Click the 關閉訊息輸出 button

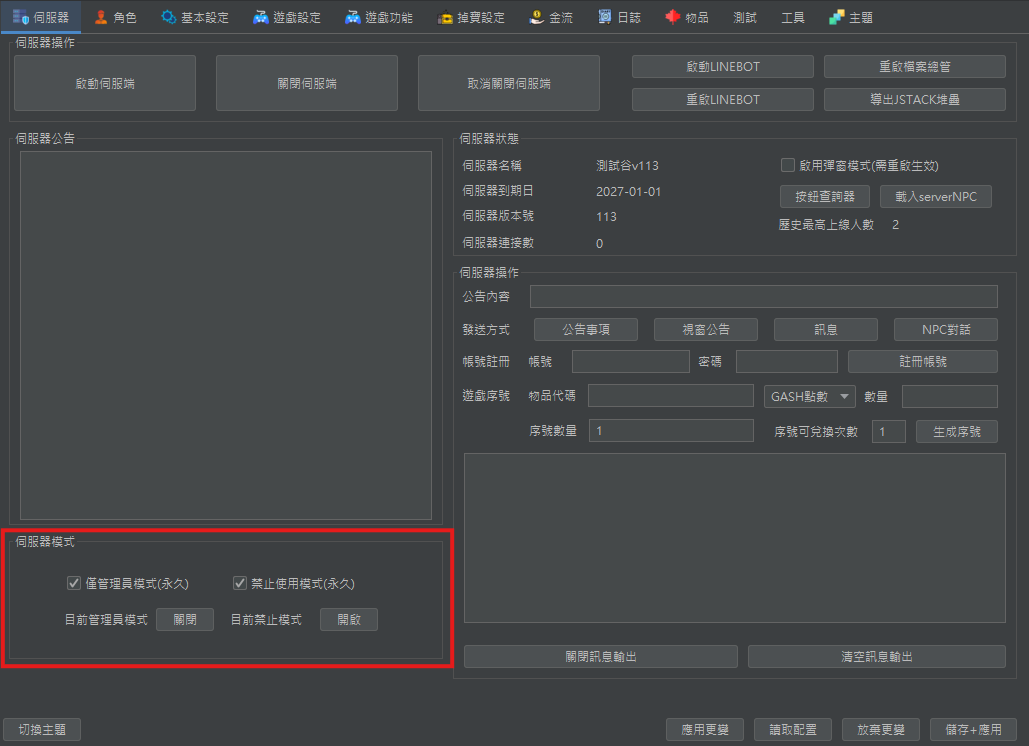pos(600,656)
